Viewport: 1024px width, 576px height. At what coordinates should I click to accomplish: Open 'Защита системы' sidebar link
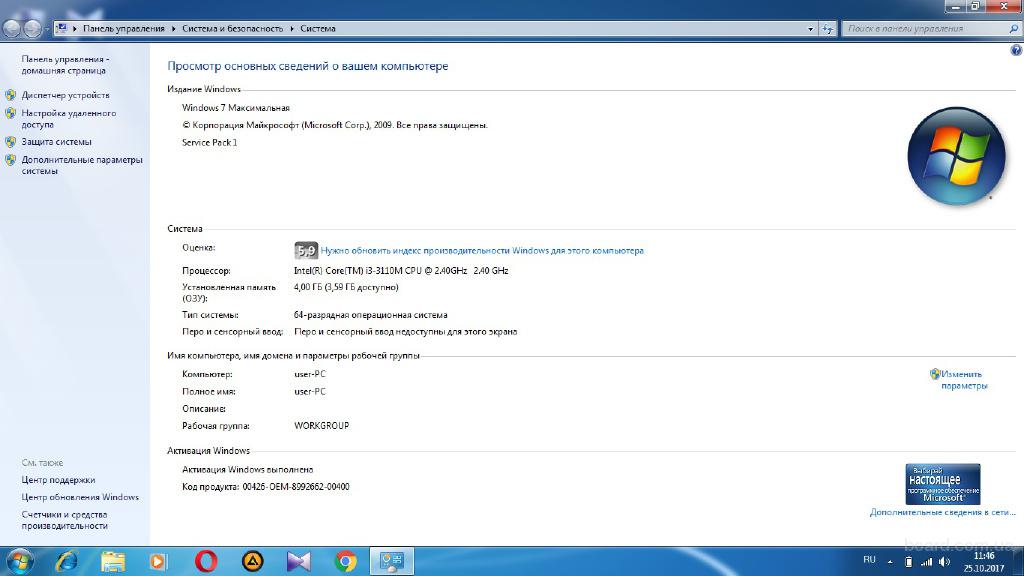tap(56, 141)
